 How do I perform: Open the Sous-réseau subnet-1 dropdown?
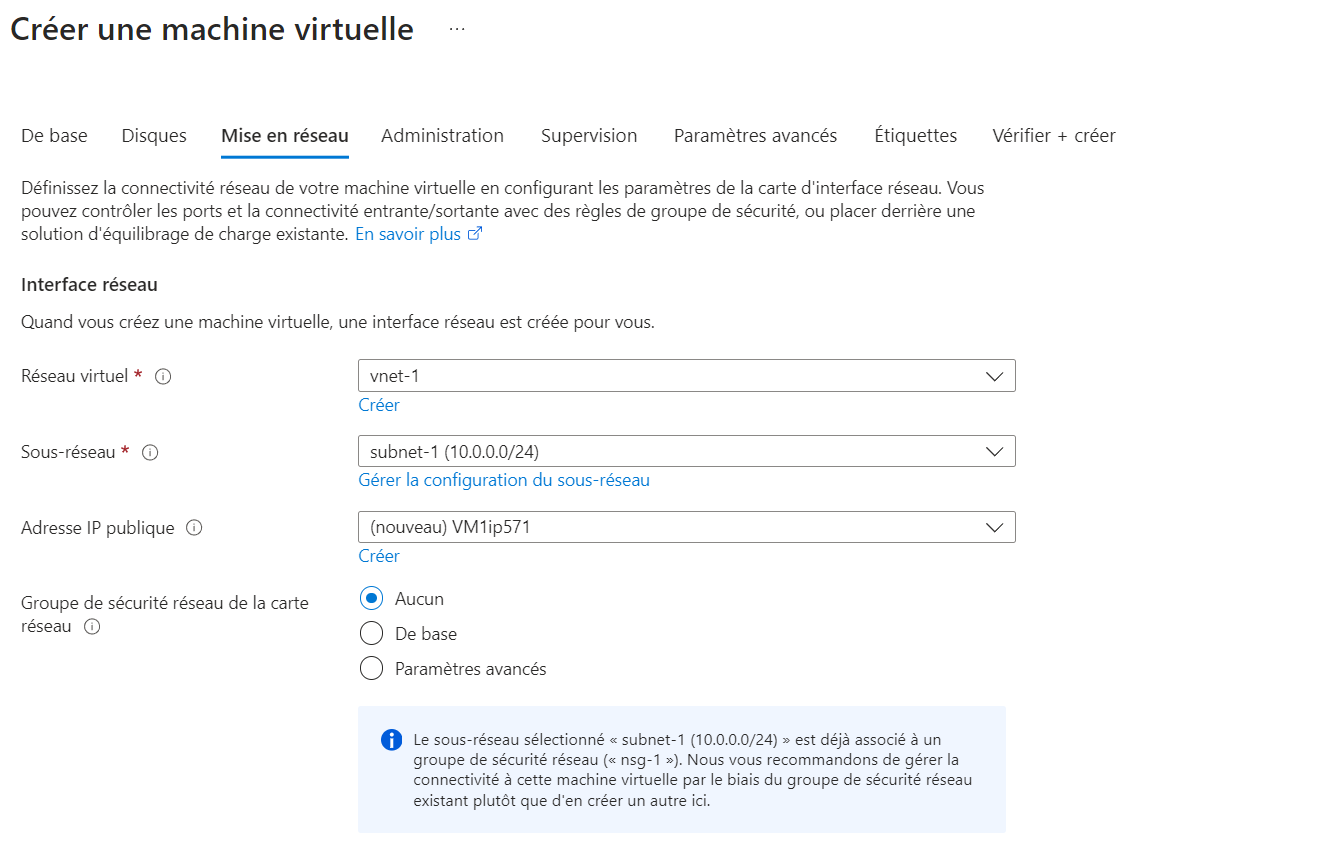[686, 451]
